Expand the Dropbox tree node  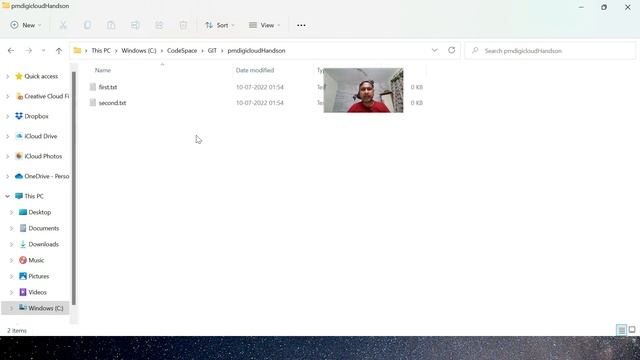coord(7,116)
